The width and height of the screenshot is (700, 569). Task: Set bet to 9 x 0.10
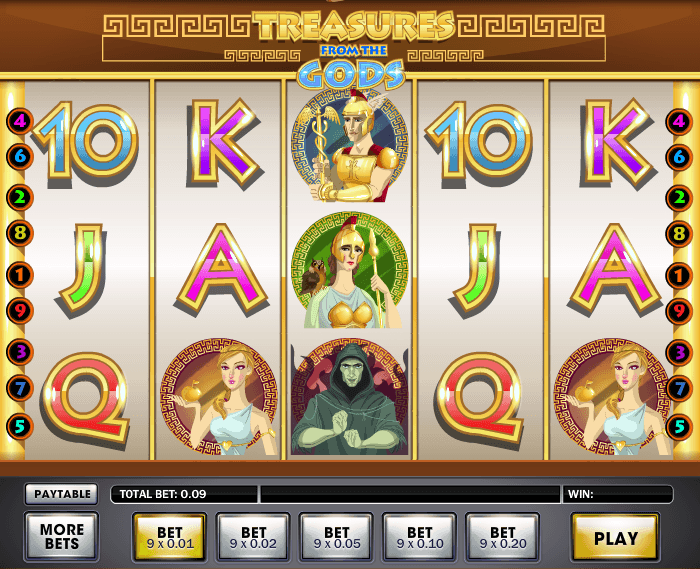pos(420,537)
